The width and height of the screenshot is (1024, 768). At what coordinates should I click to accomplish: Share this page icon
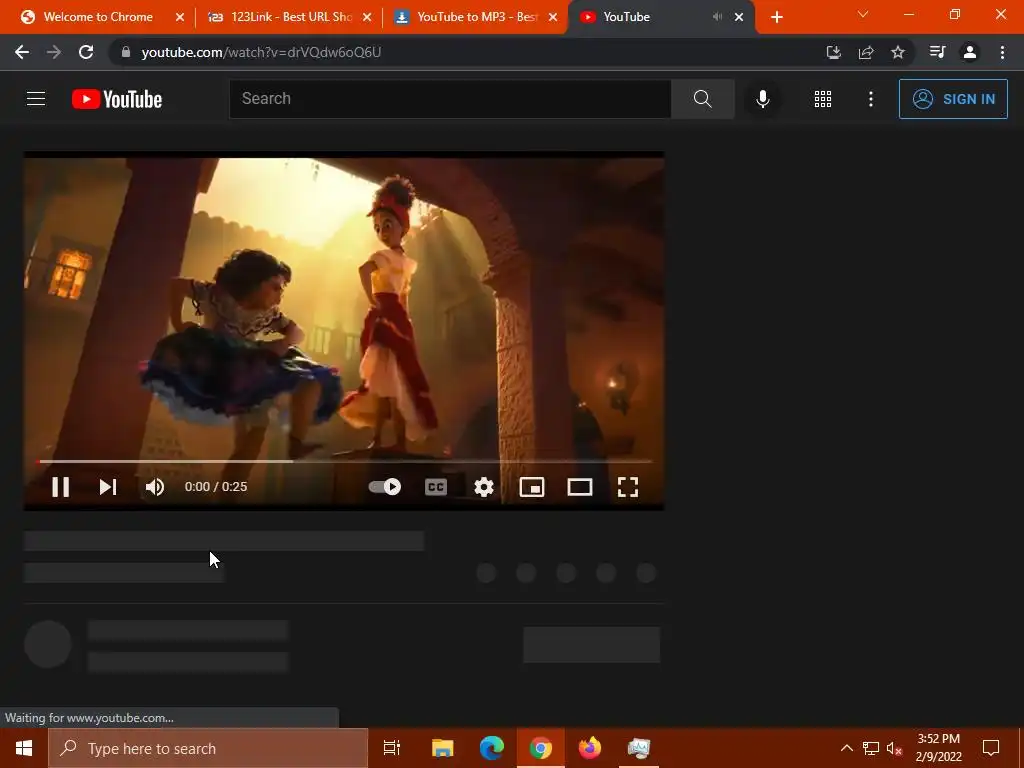click(x=866, y=52)
